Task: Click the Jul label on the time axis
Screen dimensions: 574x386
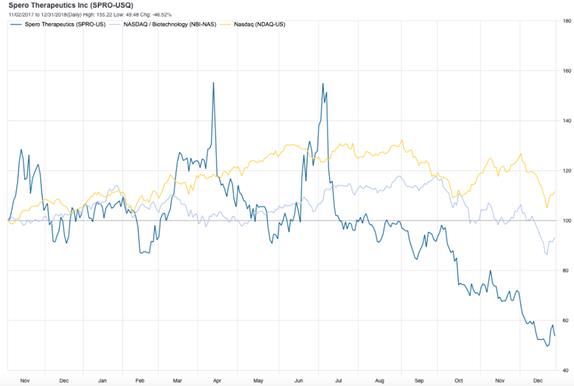Action: click(x=338, y=381)
